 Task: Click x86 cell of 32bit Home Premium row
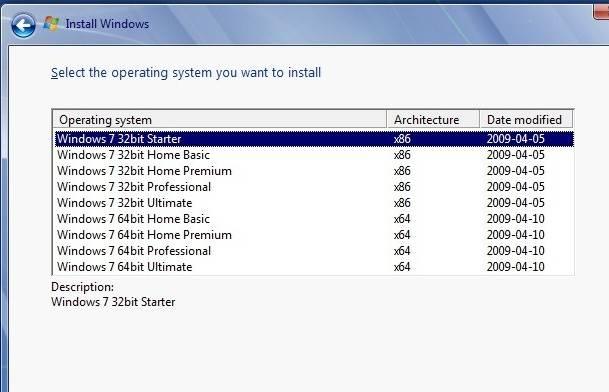pyautogui.click(x=402, y=171)
